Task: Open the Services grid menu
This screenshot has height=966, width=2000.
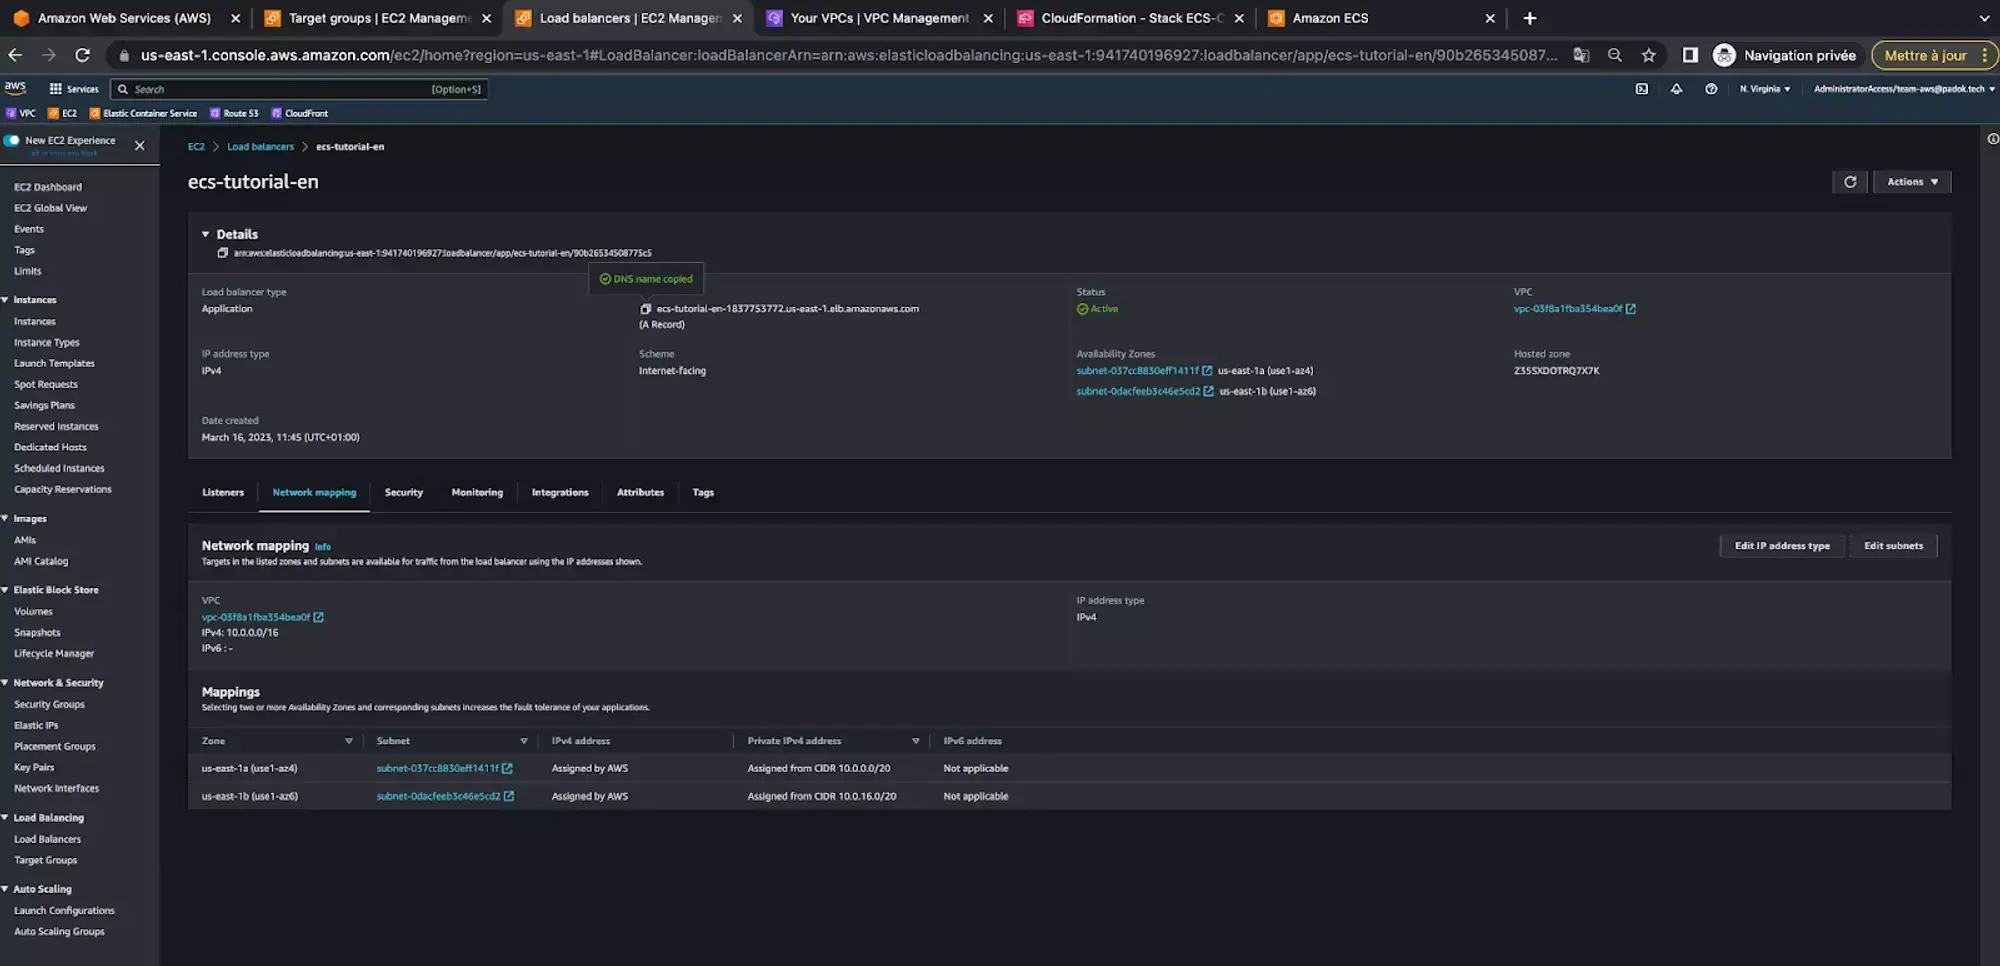Action: (74, 89)
